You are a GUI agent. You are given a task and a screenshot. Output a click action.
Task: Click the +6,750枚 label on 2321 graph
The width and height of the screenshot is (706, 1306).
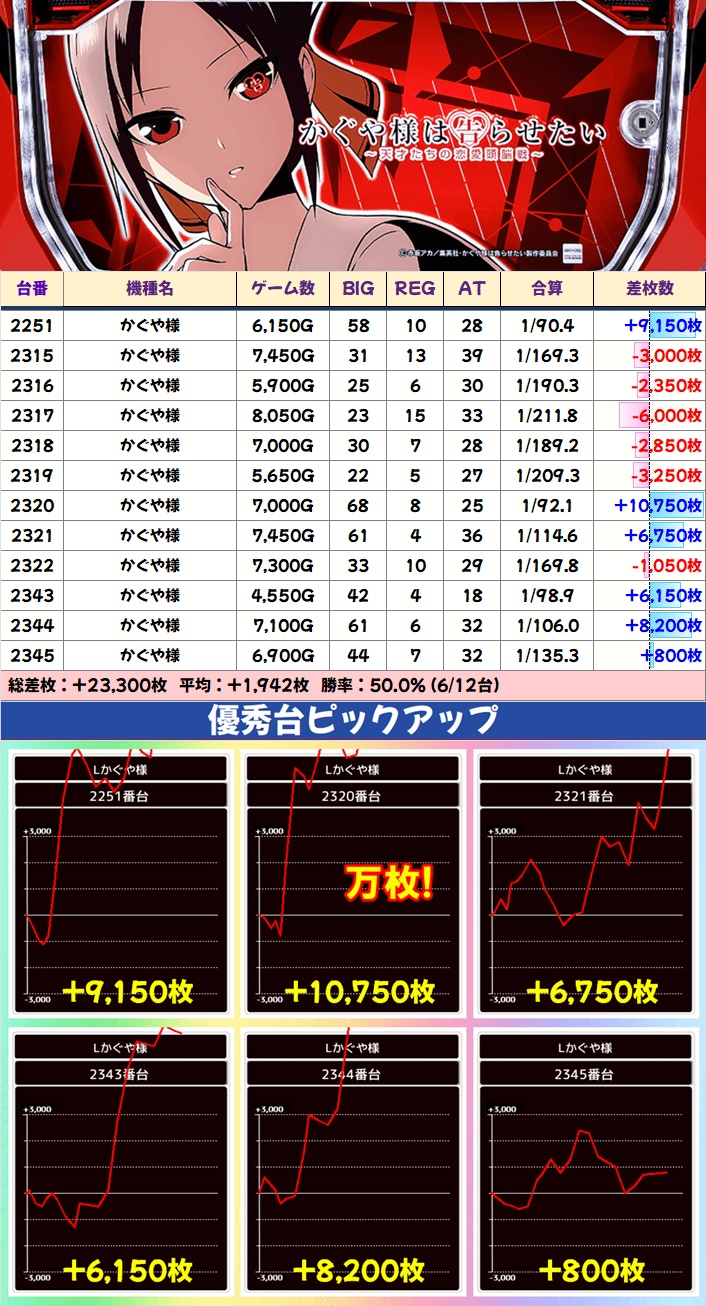click(x=591, y=991)
